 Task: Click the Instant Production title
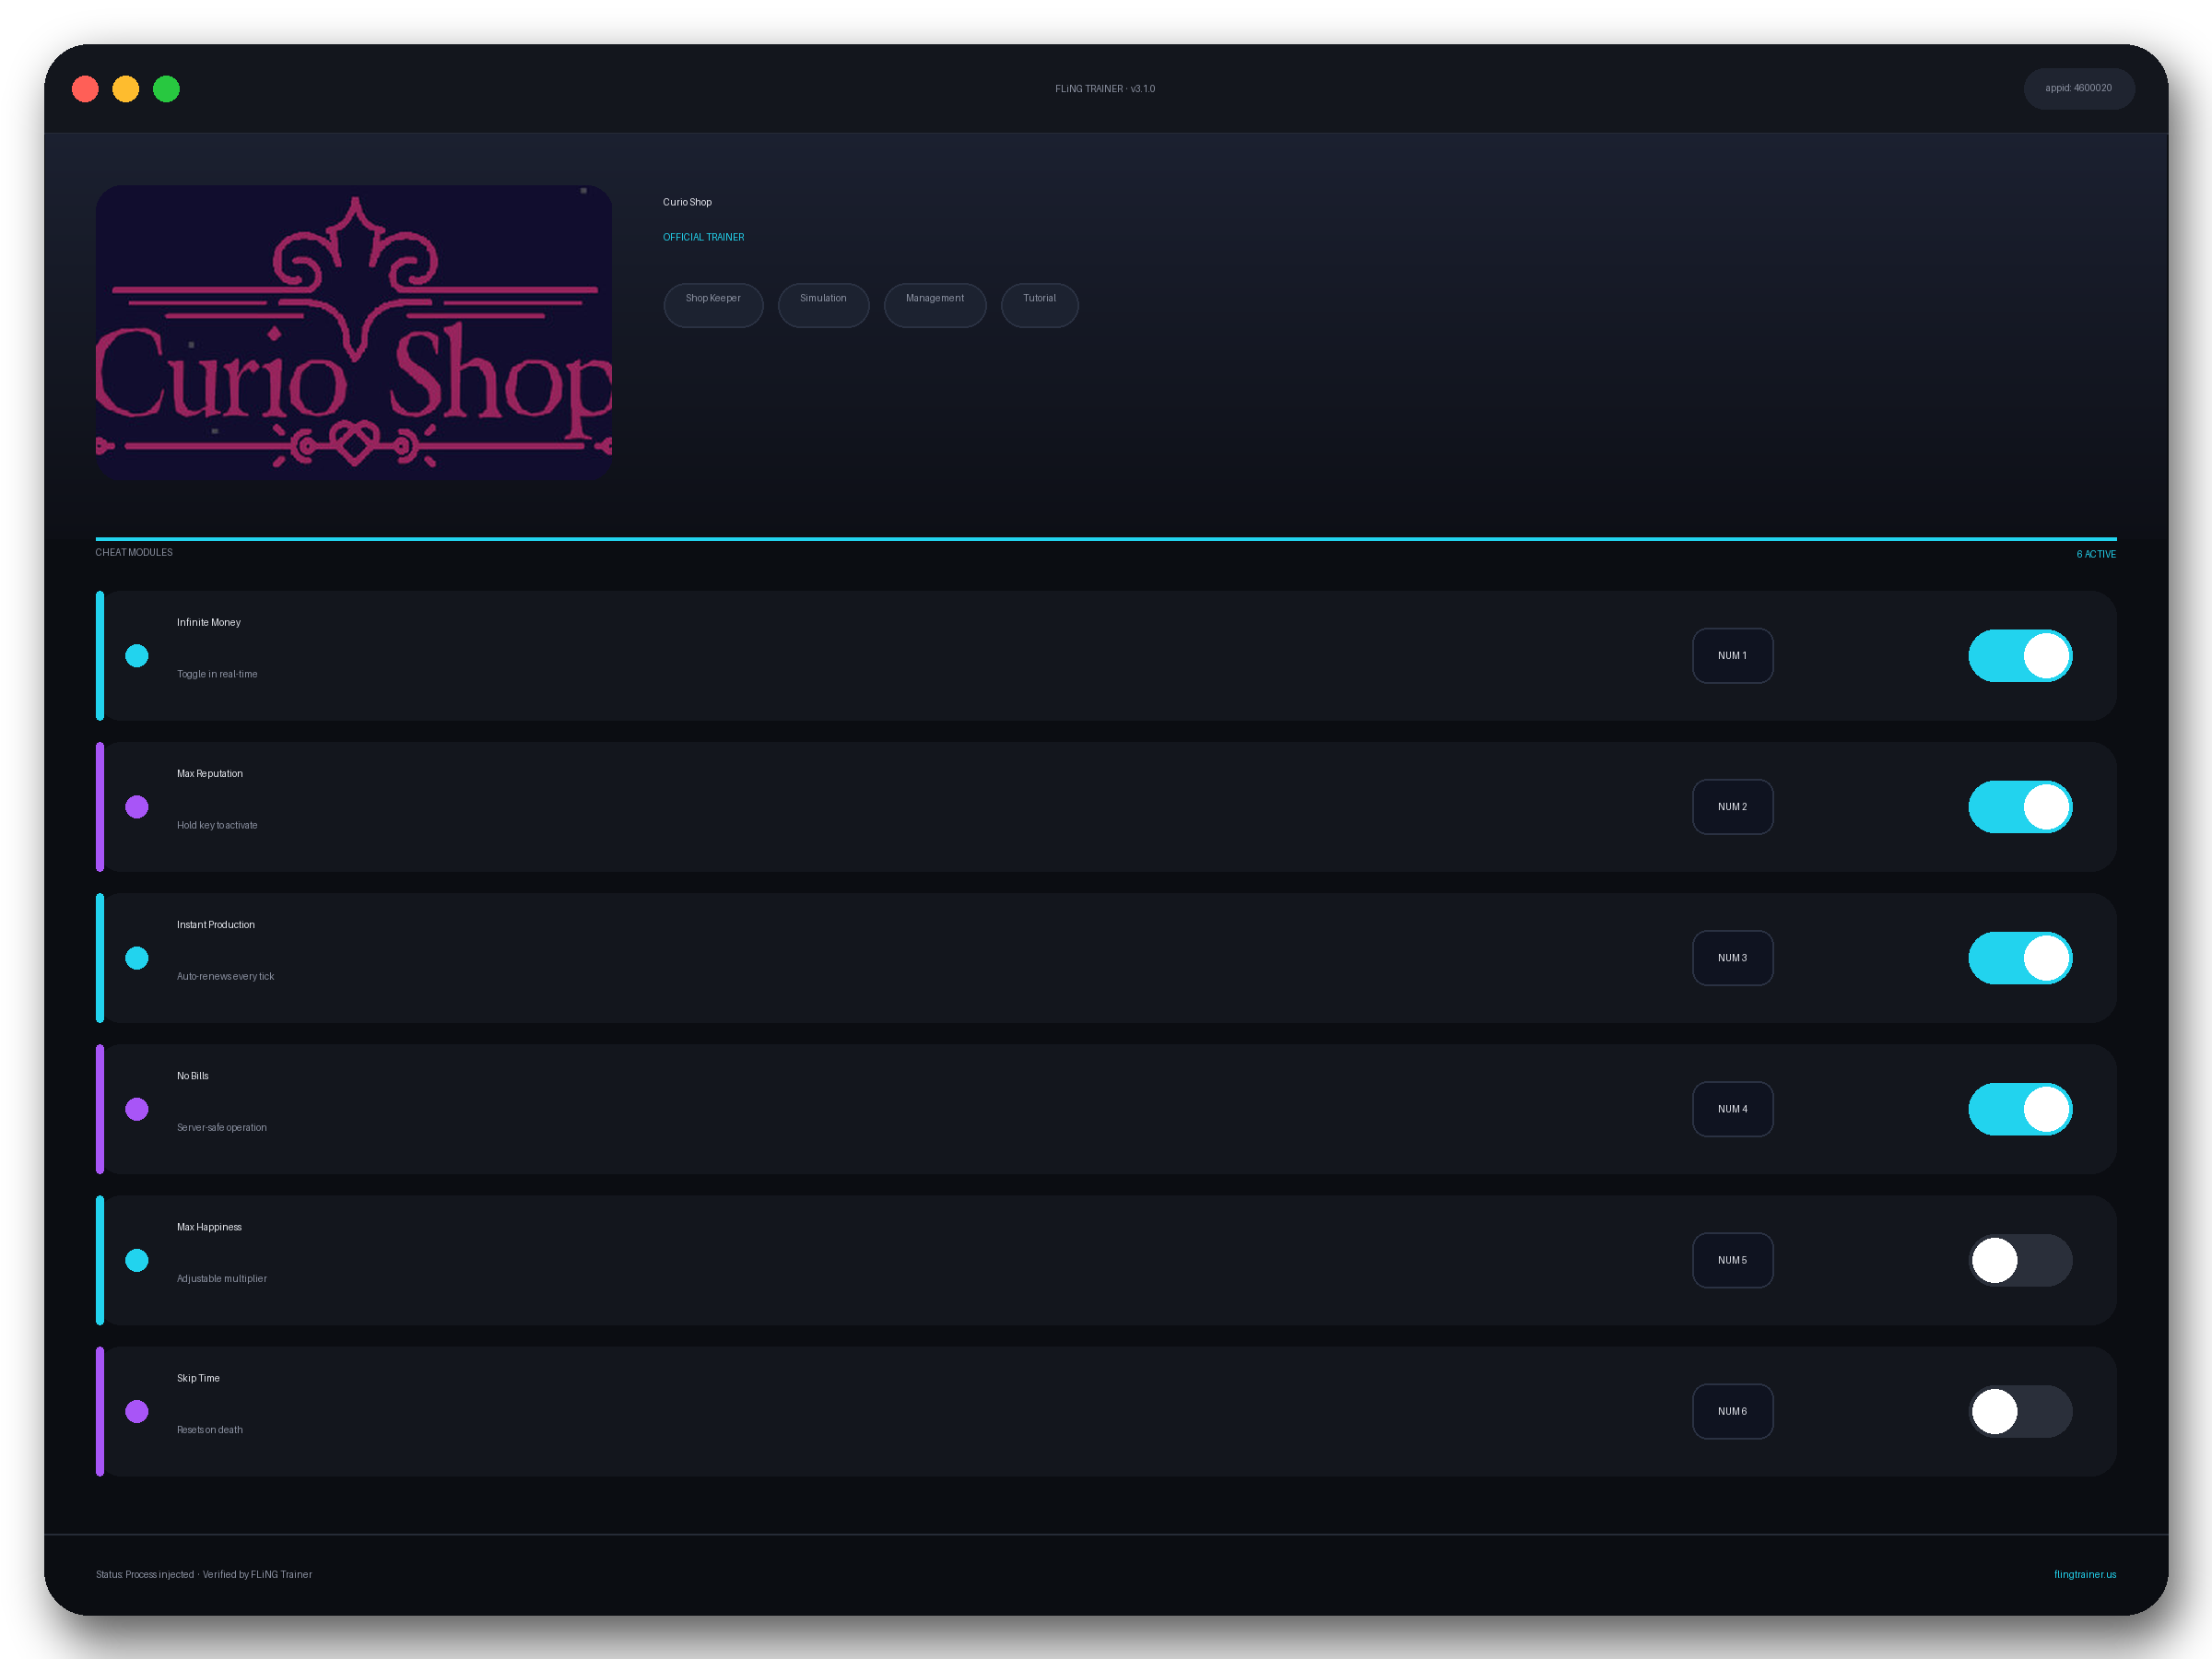(x=216, y=924)
